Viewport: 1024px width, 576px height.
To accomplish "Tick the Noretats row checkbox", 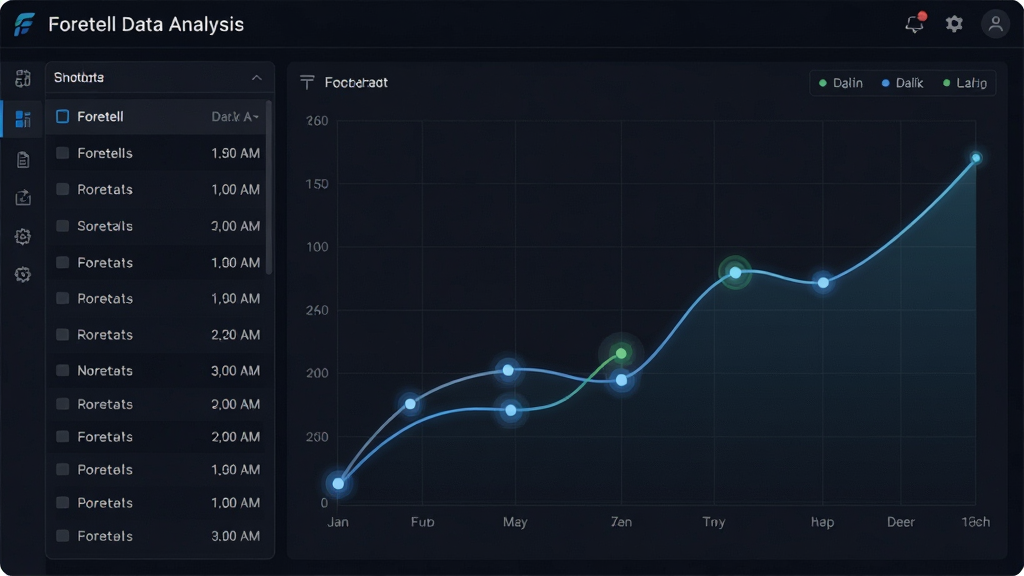I will click(x=63, y=370).
